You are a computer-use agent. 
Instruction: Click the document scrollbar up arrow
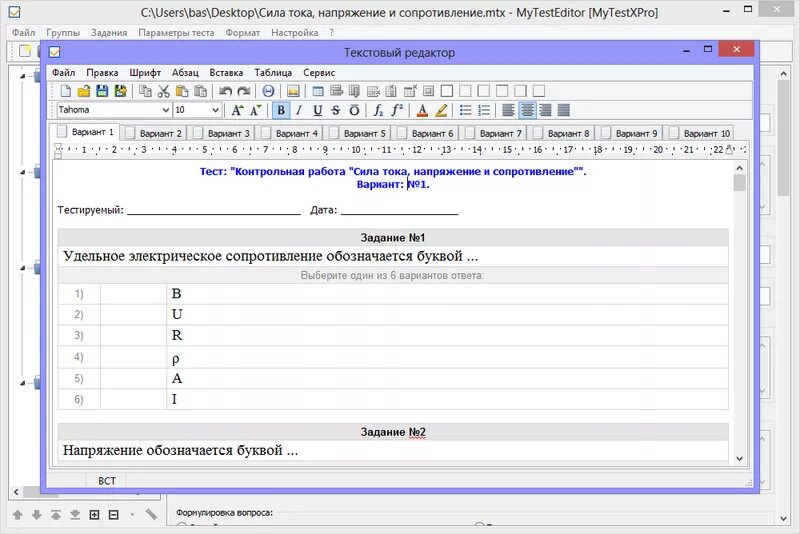(739, 168)
